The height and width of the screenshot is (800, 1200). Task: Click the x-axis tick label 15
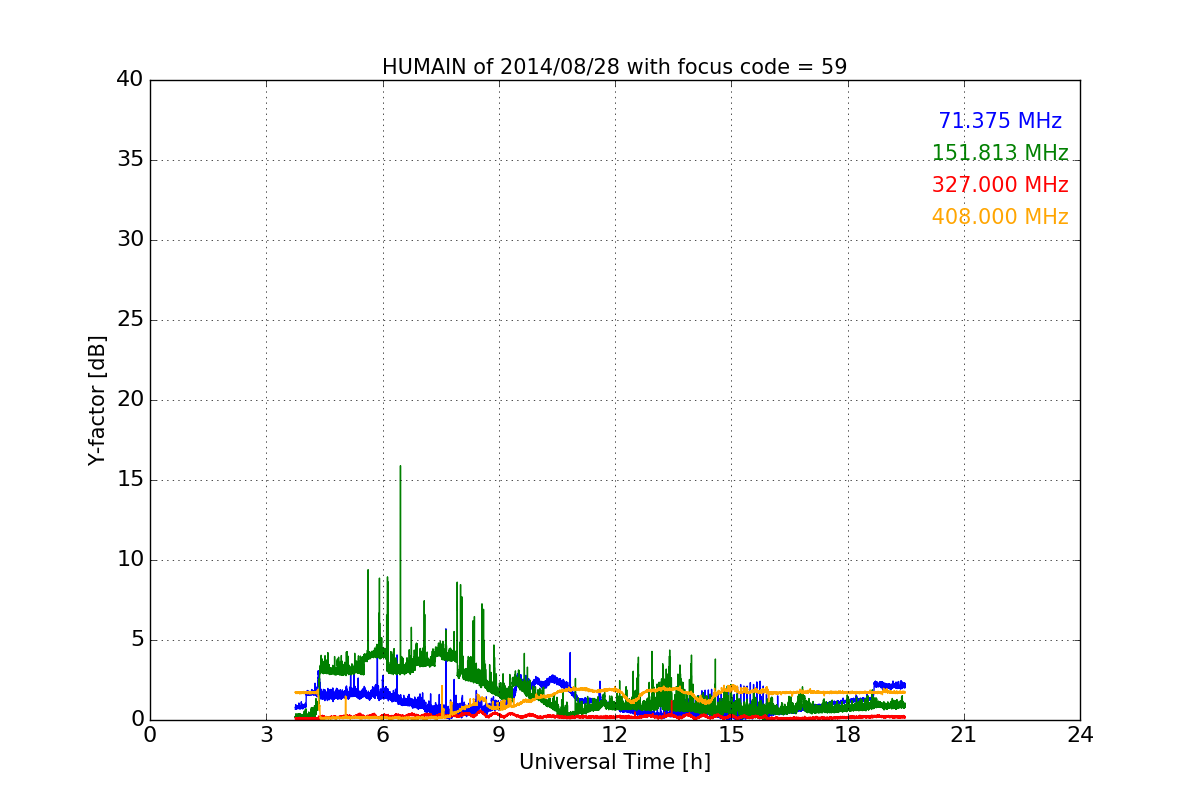point(731,734)
